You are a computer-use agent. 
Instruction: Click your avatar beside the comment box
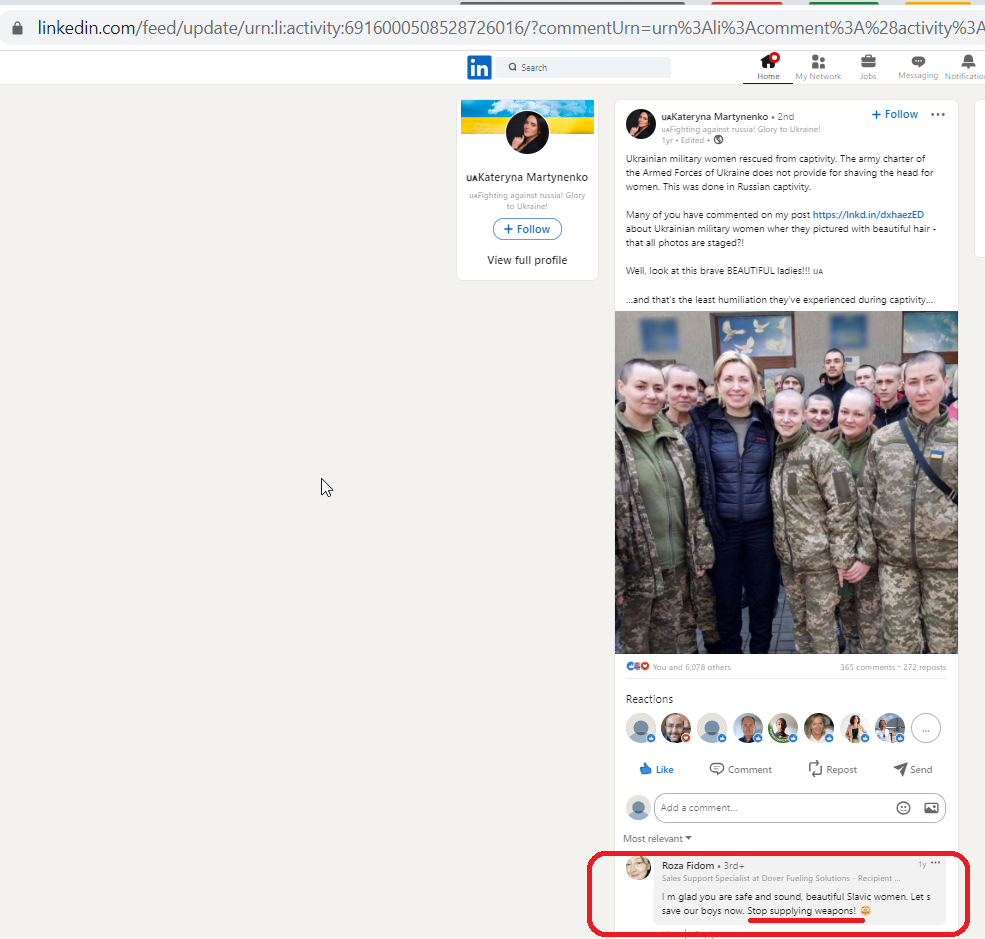point(638,808)
